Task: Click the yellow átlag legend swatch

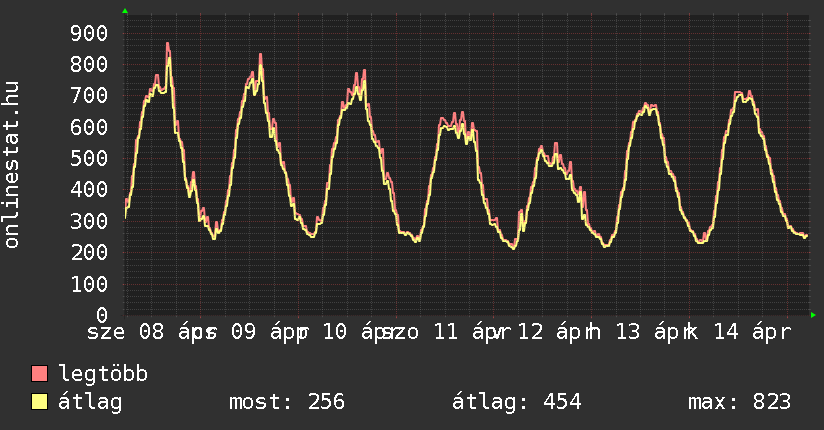Action: coord(40,402)
